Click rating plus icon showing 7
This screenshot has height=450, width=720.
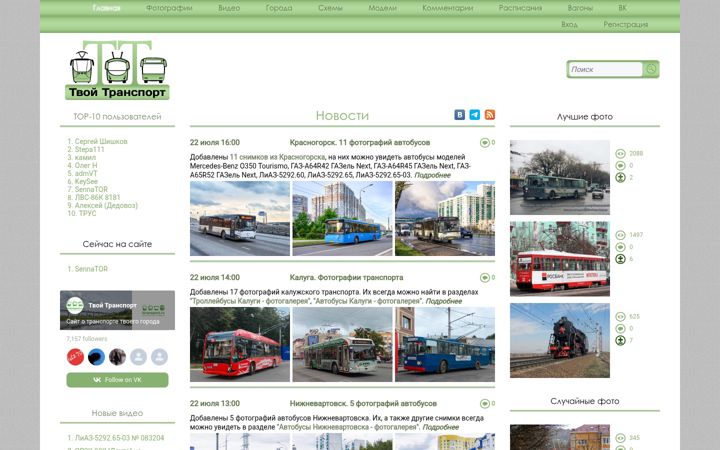pos(620,341)
